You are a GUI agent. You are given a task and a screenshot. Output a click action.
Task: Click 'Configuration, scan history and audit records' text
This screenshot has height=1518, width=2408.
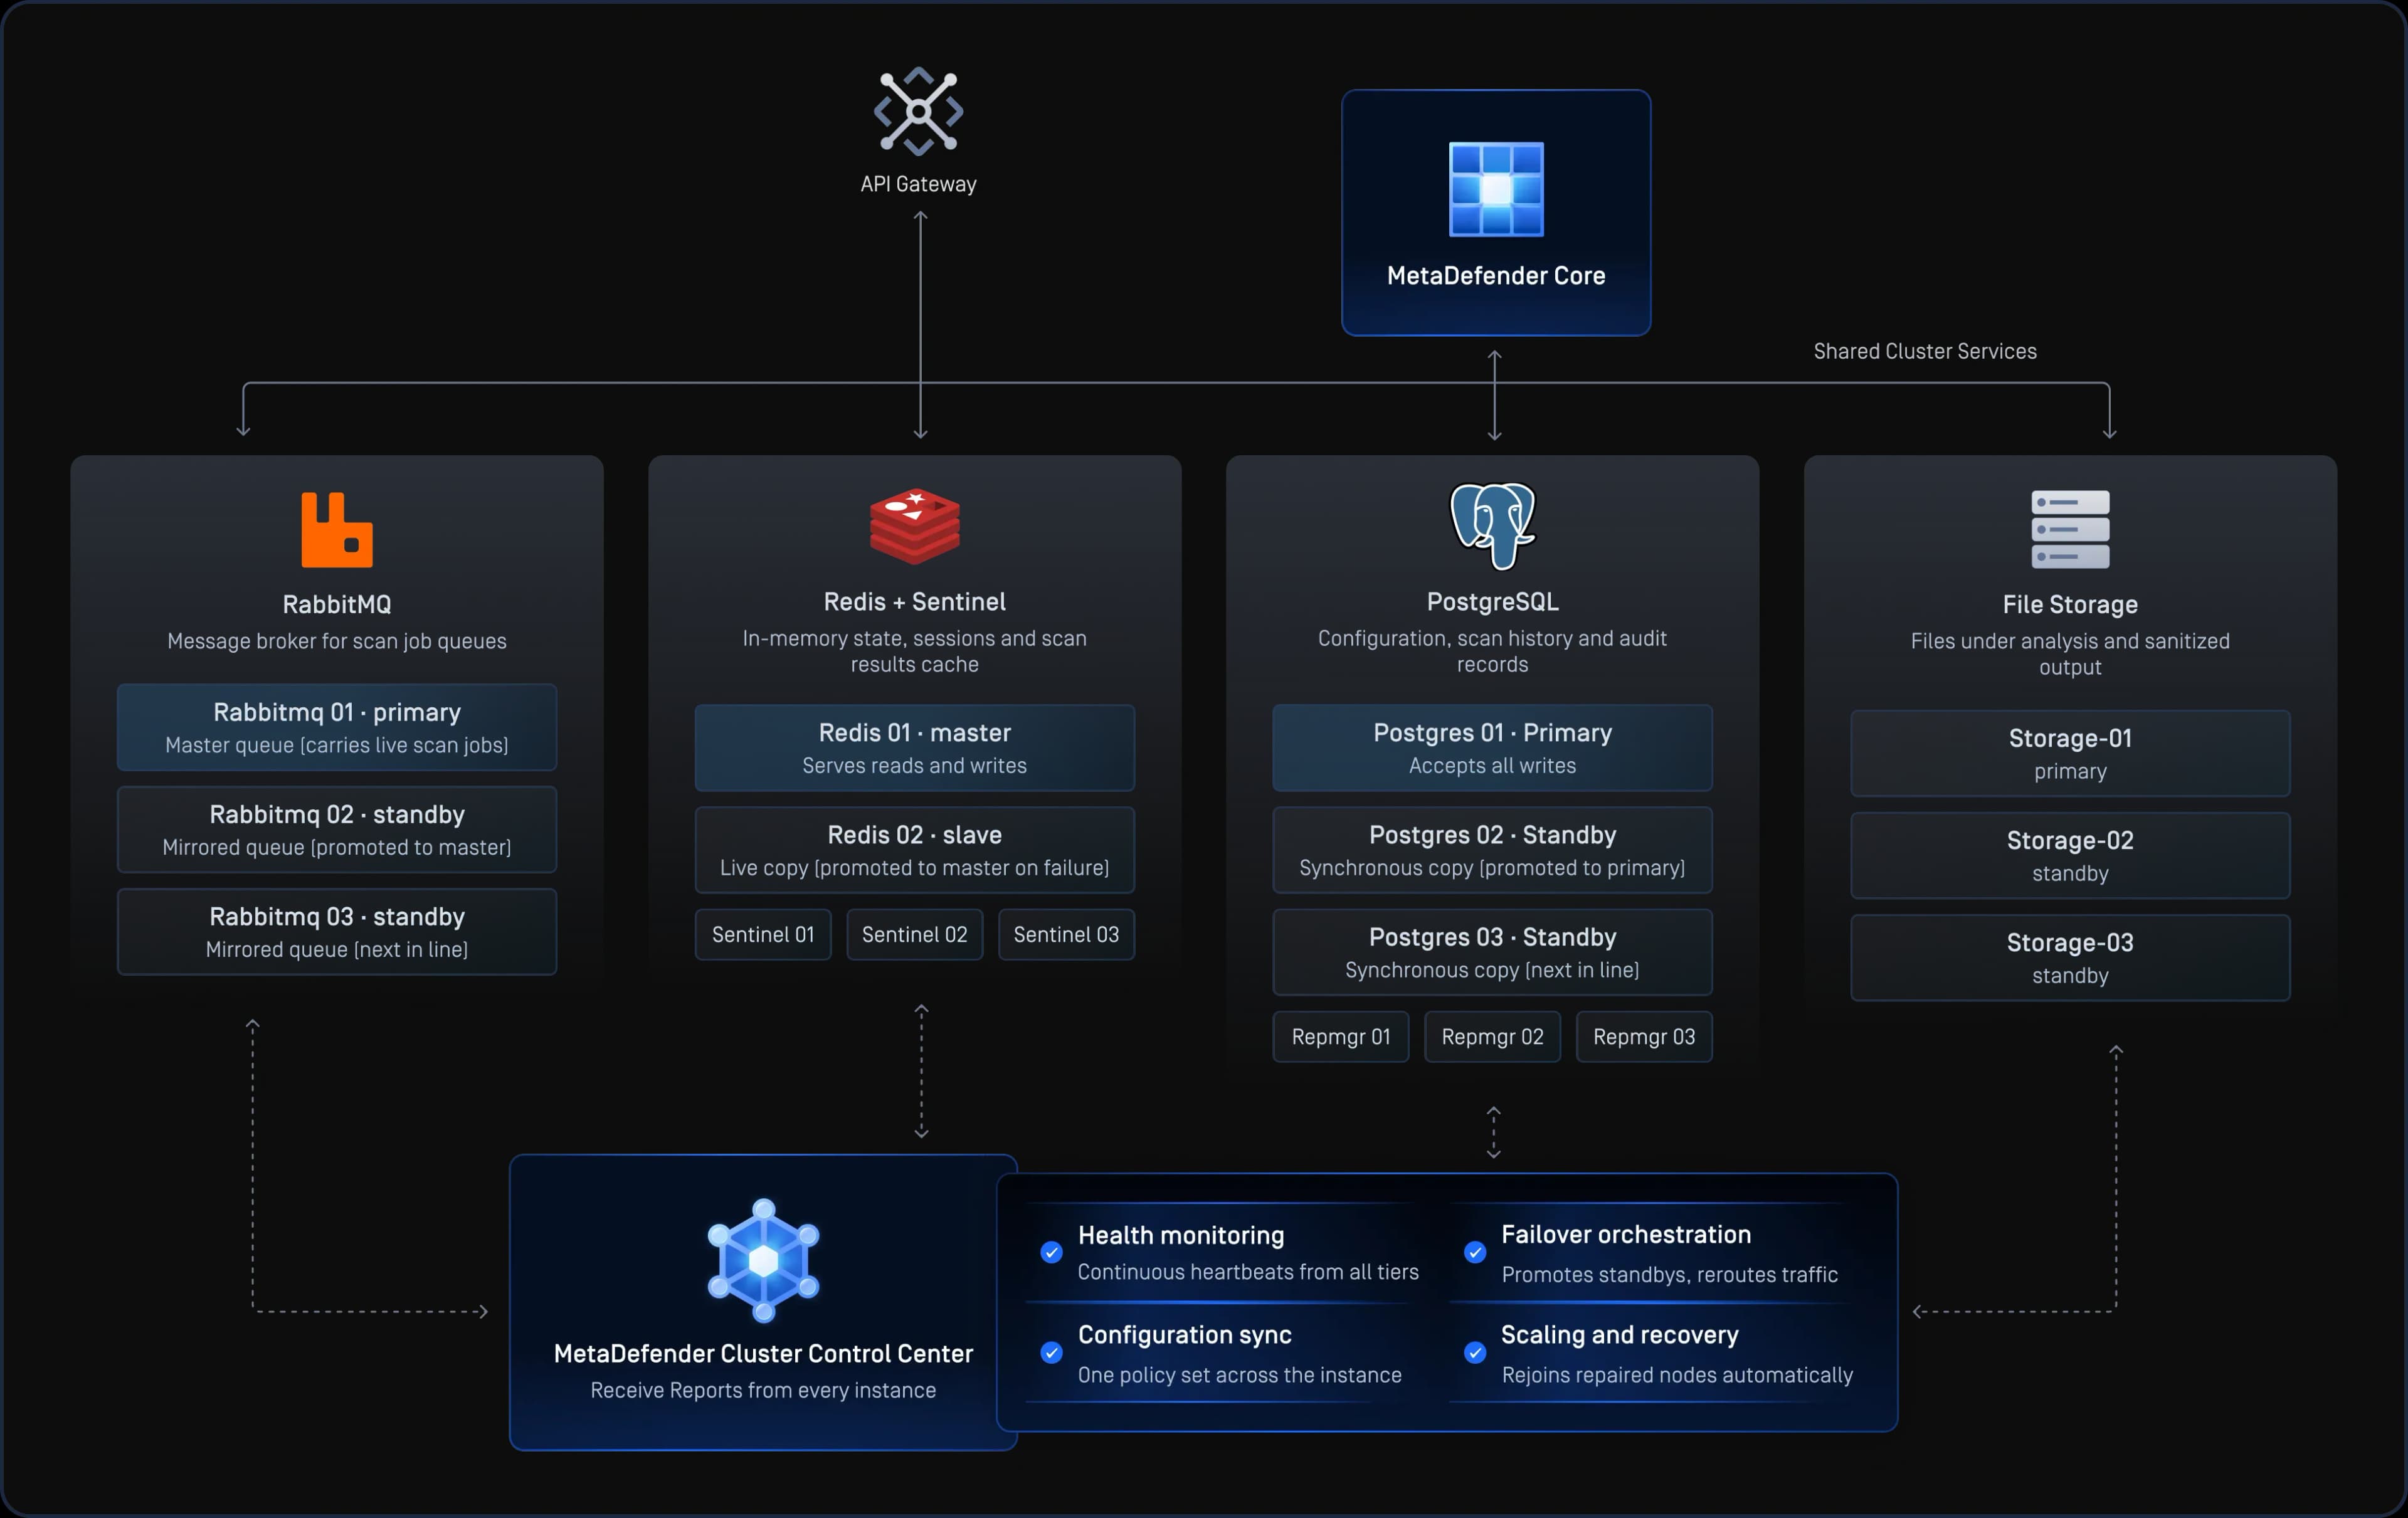click(1492, 651)
